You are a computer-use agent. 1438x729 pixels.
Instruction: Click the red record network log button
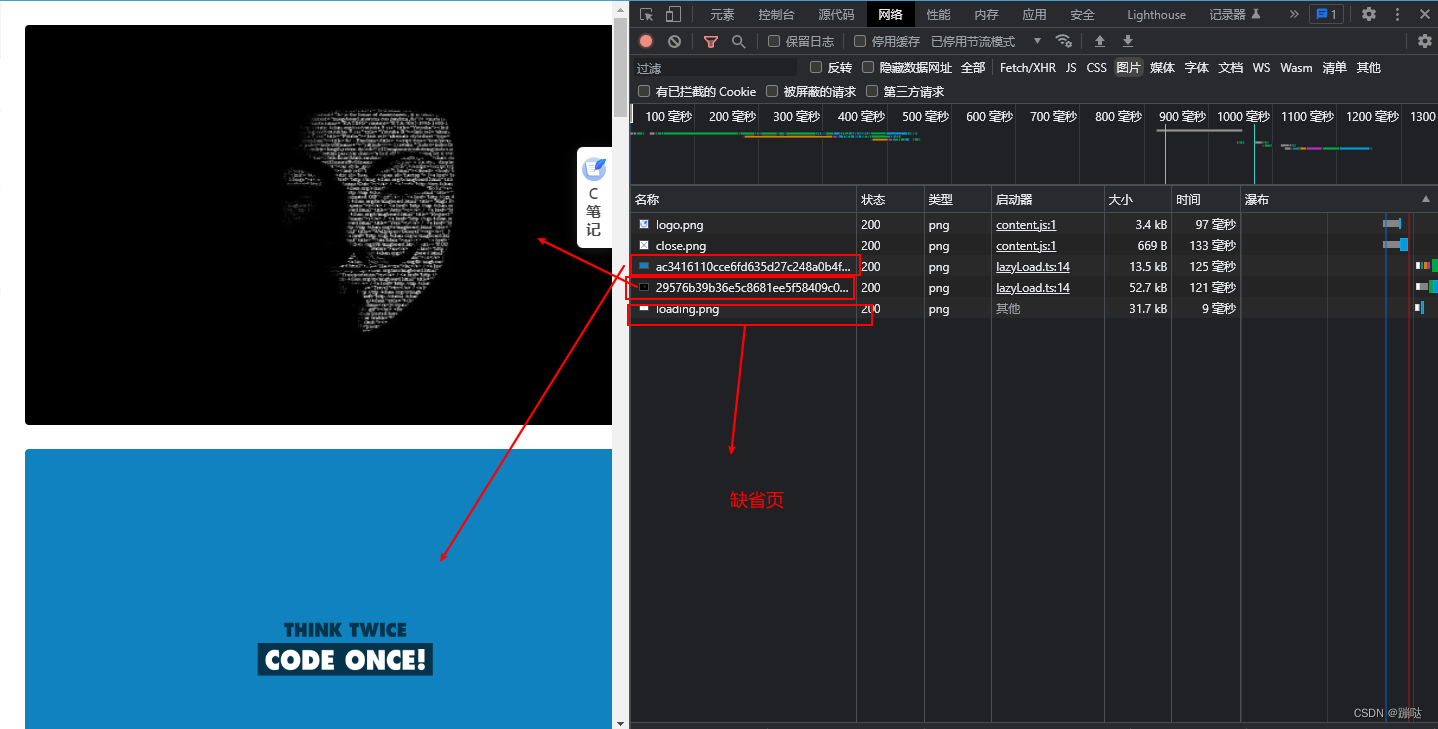tap(646, 41)
